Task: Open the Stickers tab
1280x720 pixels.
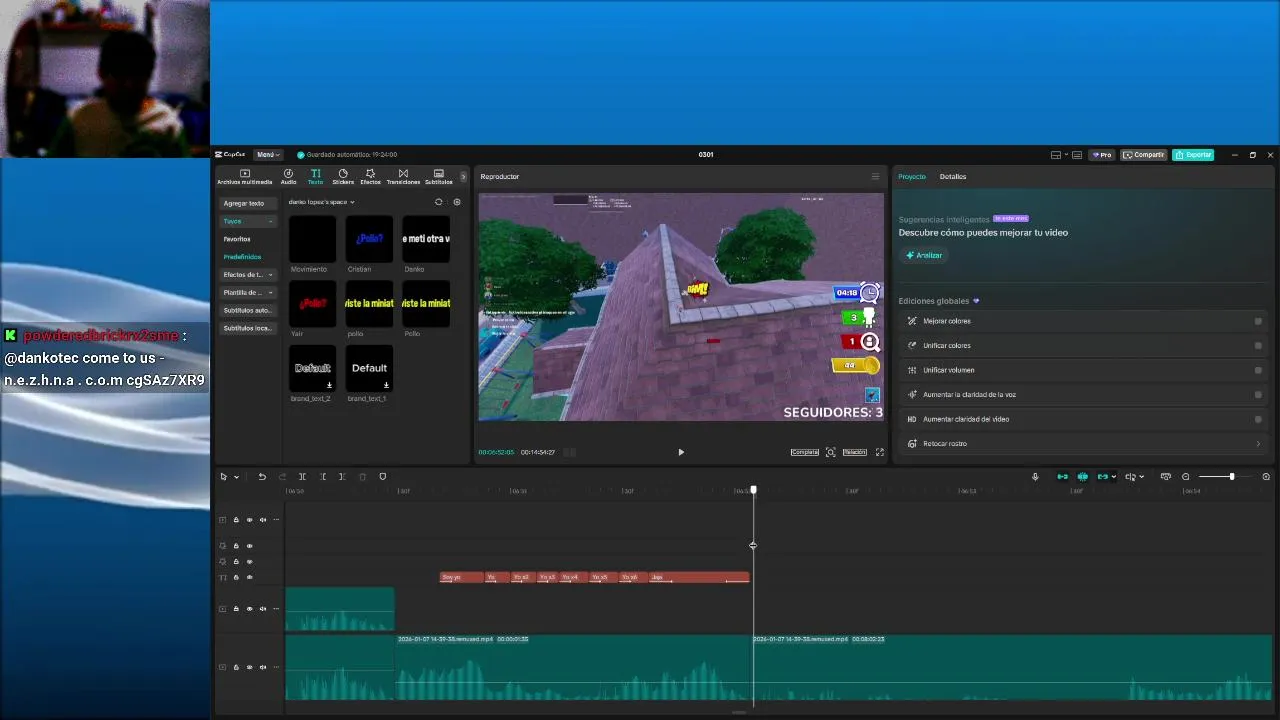Action: (x=343, y=177)
